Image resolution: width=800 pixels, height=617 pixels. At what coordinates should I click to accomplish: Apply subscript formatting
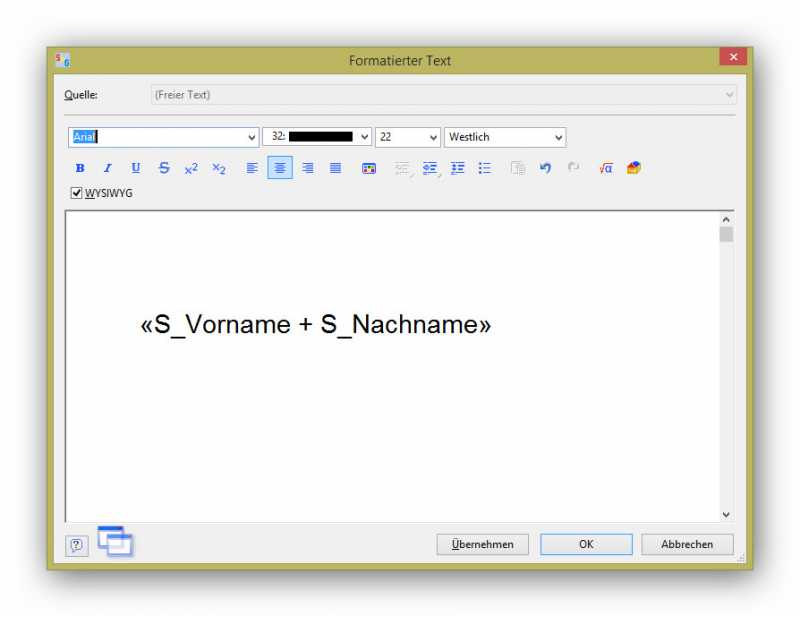218,169
